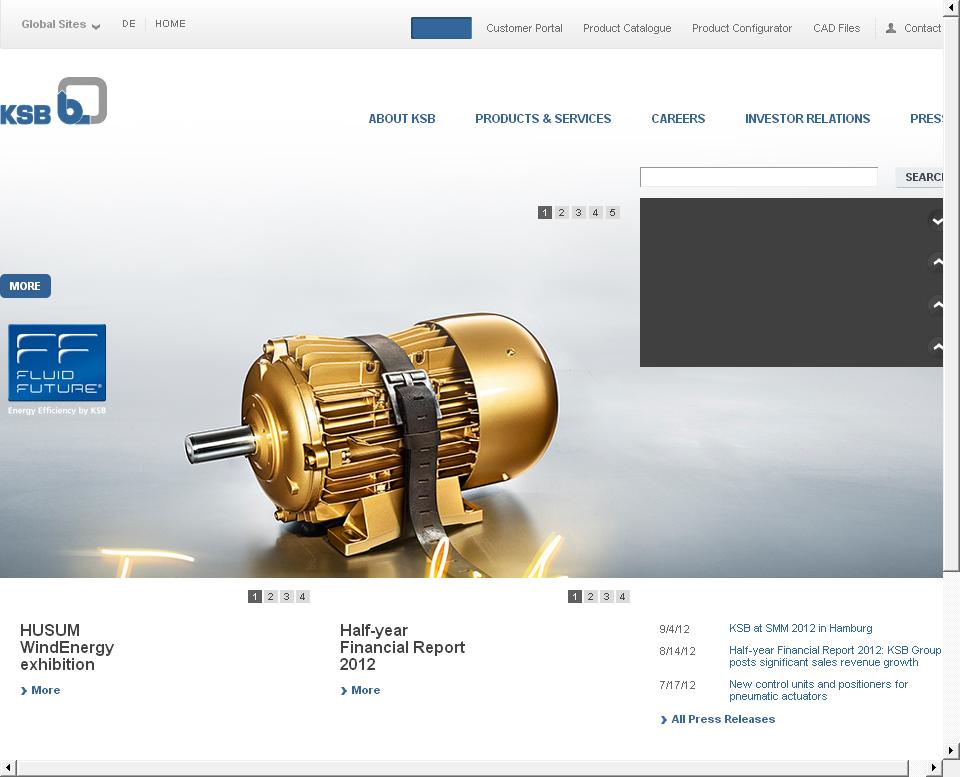Image resolution: width=960 pixels, height=777 pixels.
Task: Open More under HUSUM WindEnergy exhibition
Action: [40, 690]
